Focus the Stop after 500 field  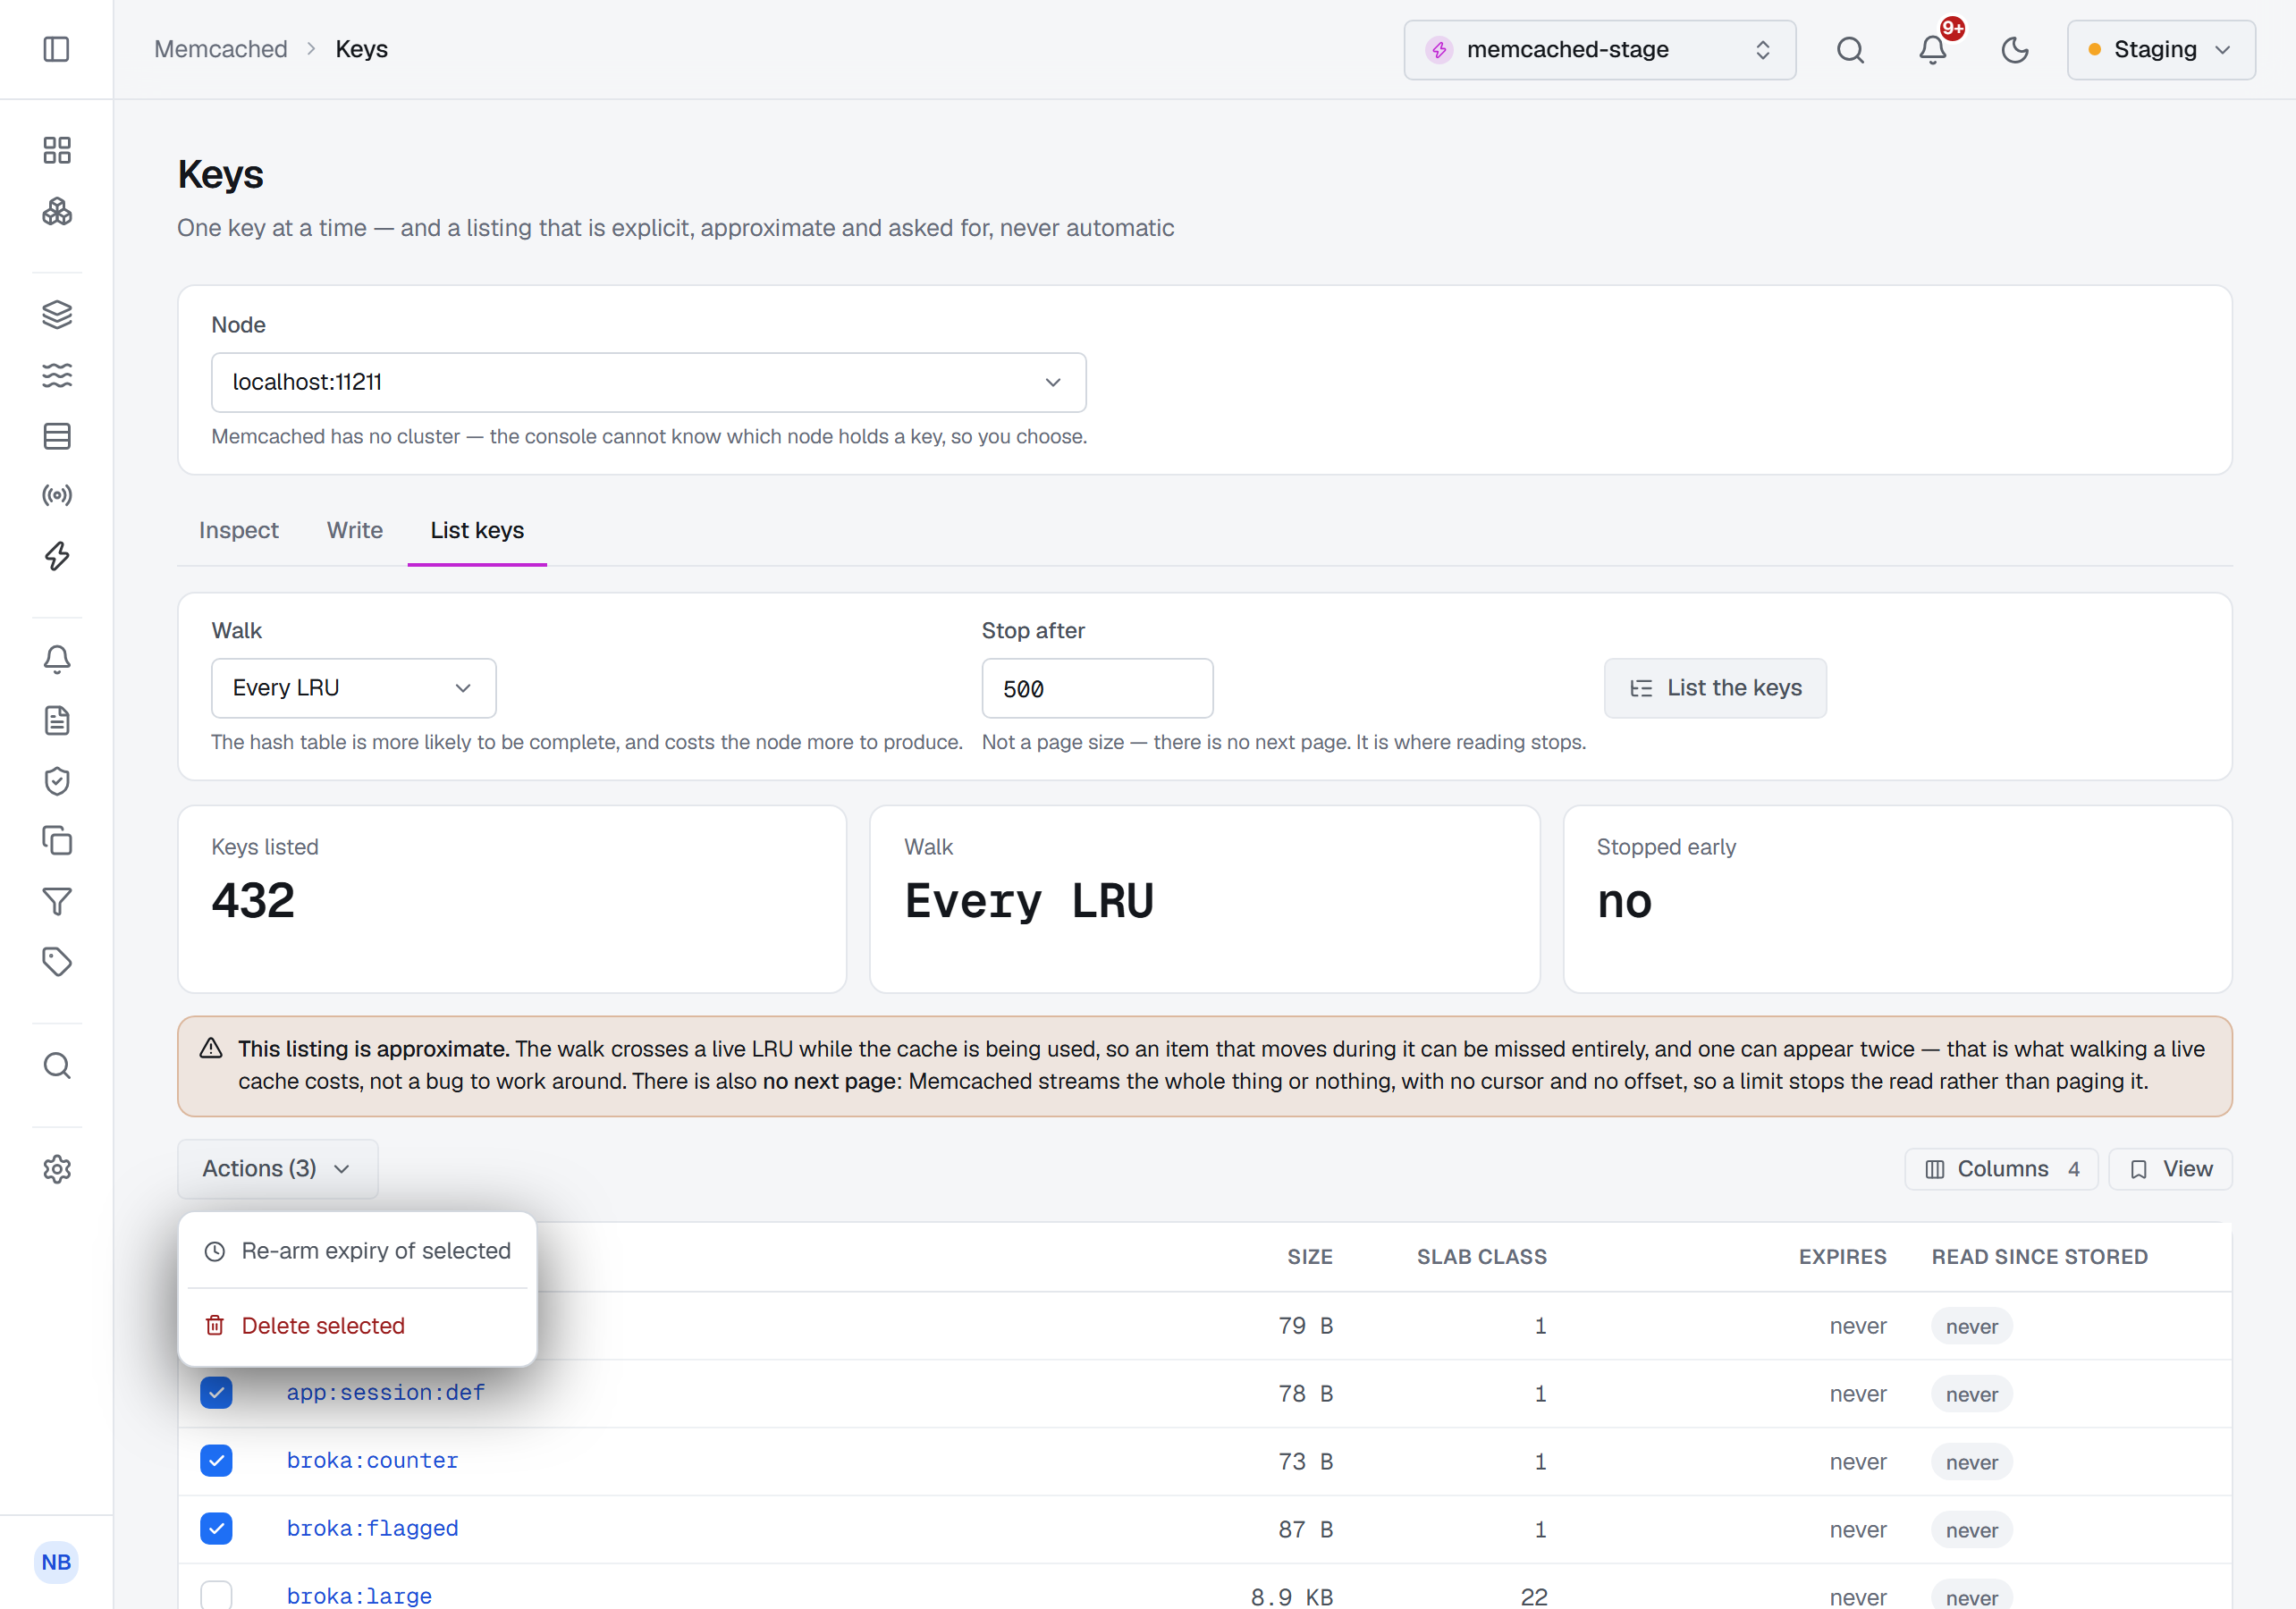coord(1097,688)
